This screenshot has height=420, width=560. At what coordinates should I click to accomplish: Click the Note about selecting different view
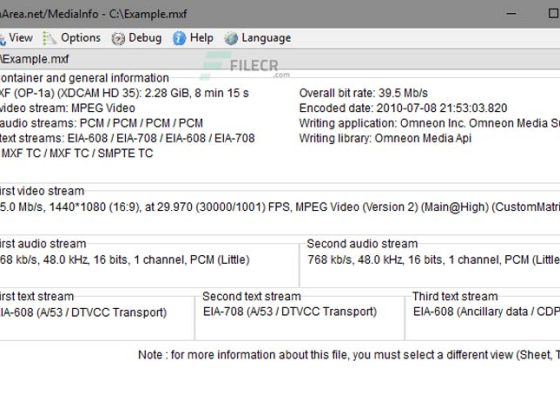349,355
